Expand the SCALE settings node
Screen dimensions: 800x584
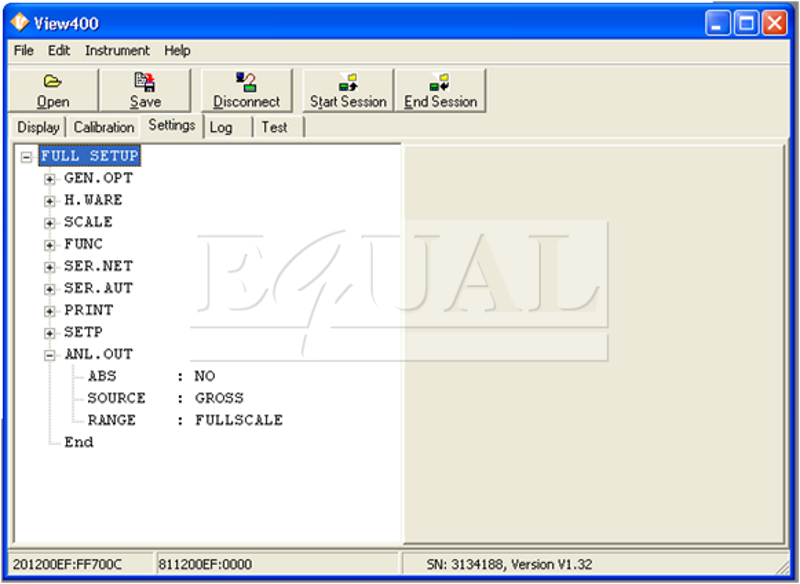click(49, 222)
